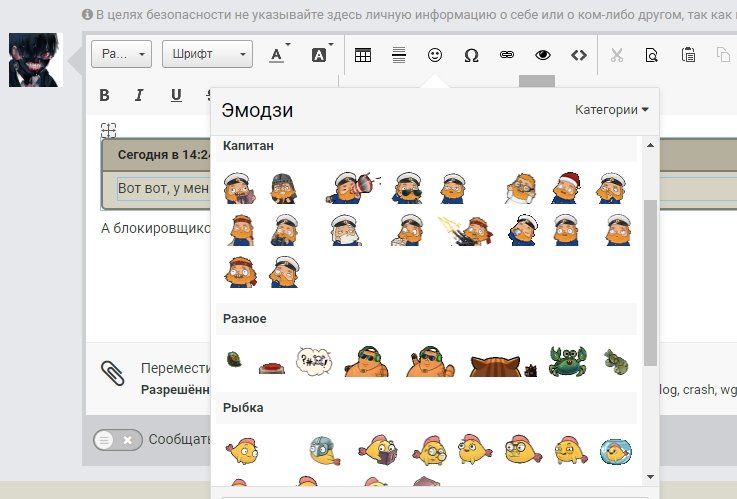Toggle the eye preview button
Viewport: 737px width, 499px height.
pyautogui.click(x=542, y=55)
